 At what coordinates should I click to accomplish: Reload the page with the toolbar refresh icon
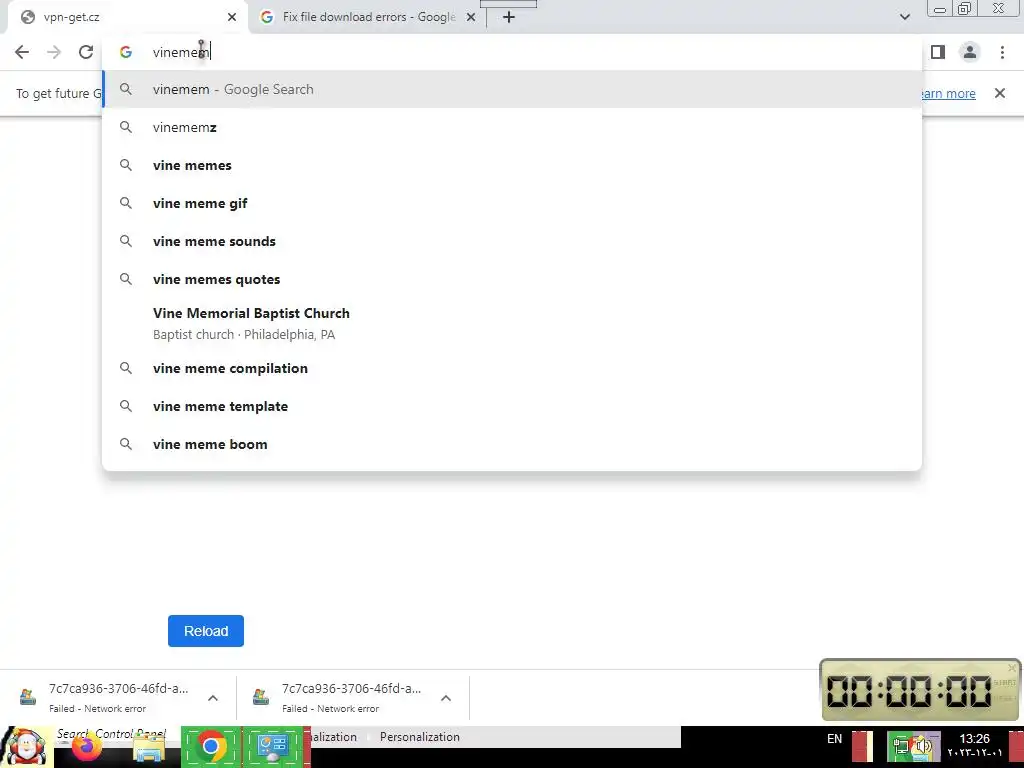point(86,52)
